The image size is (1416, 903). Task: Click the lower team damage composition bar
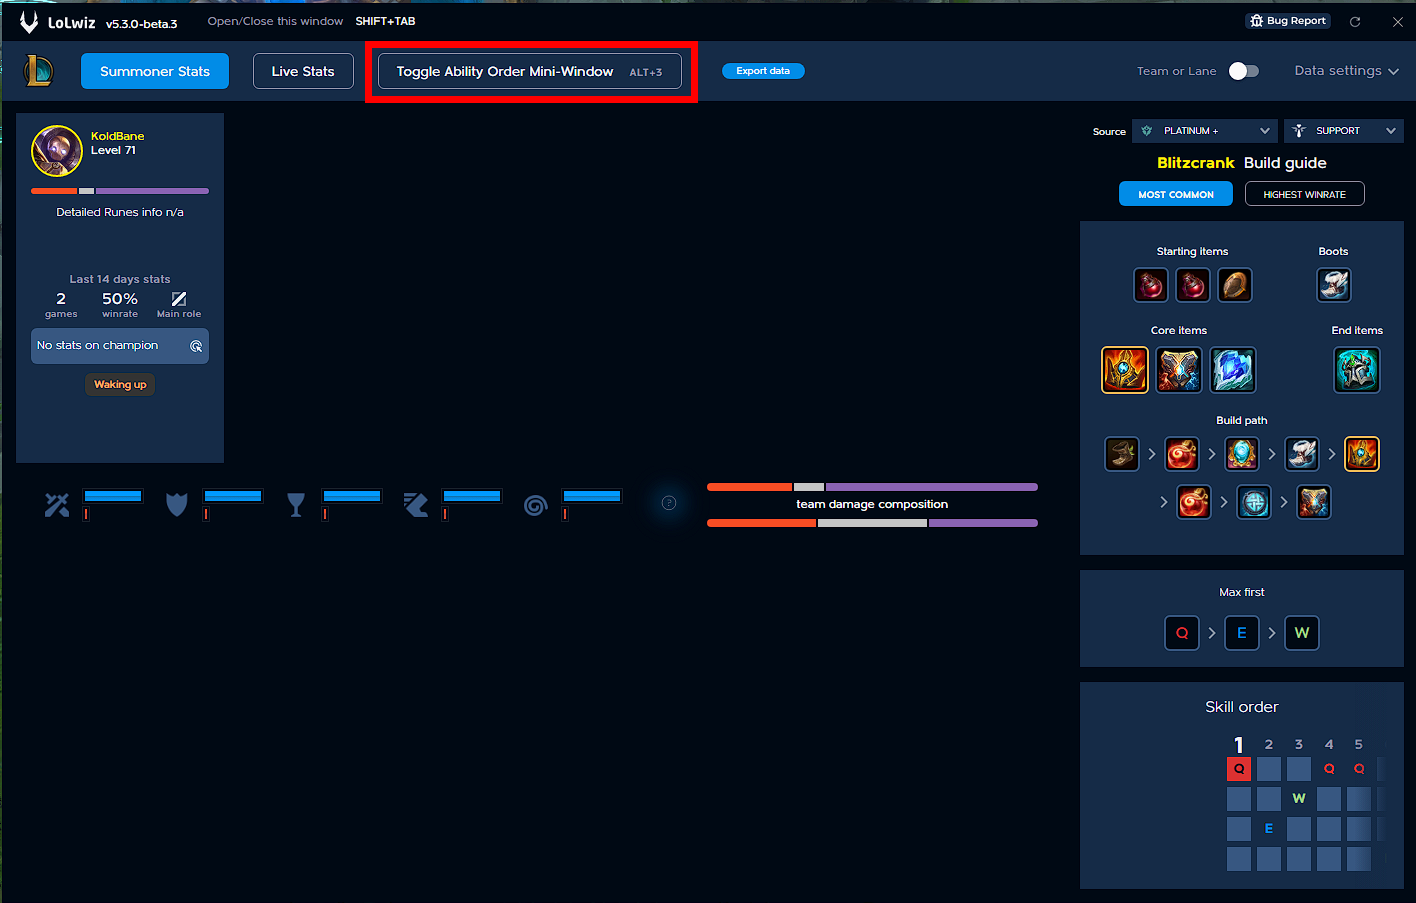(872, 523)
